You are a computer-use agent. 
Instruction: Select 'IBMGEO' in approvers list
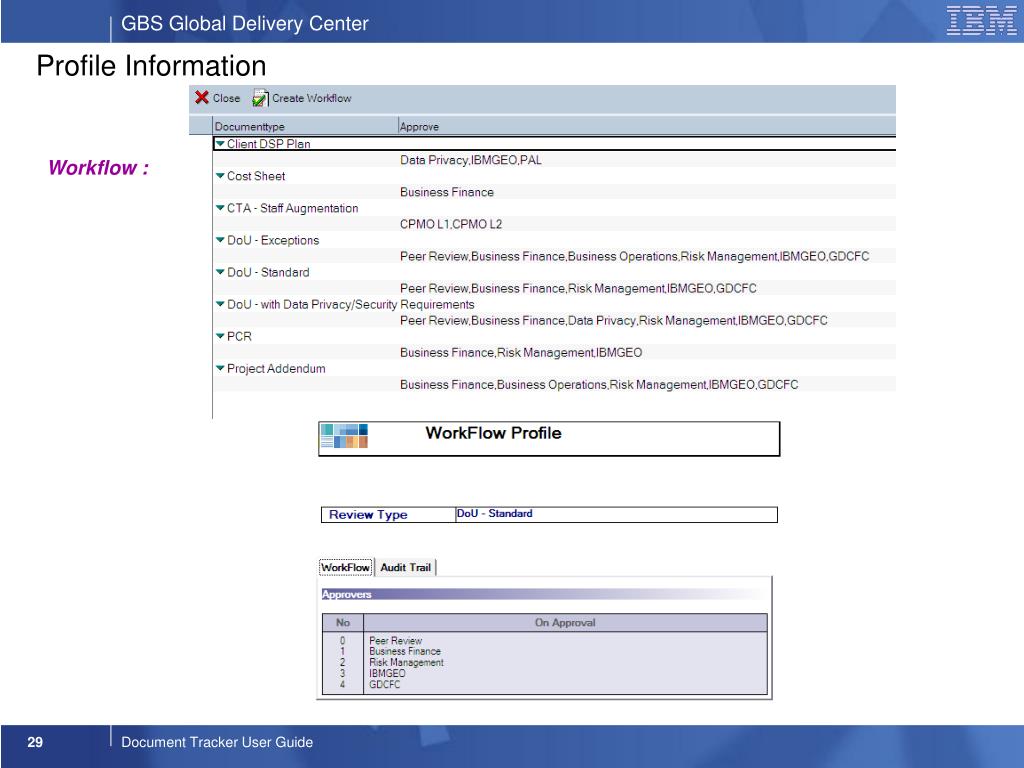pos(387,673)
